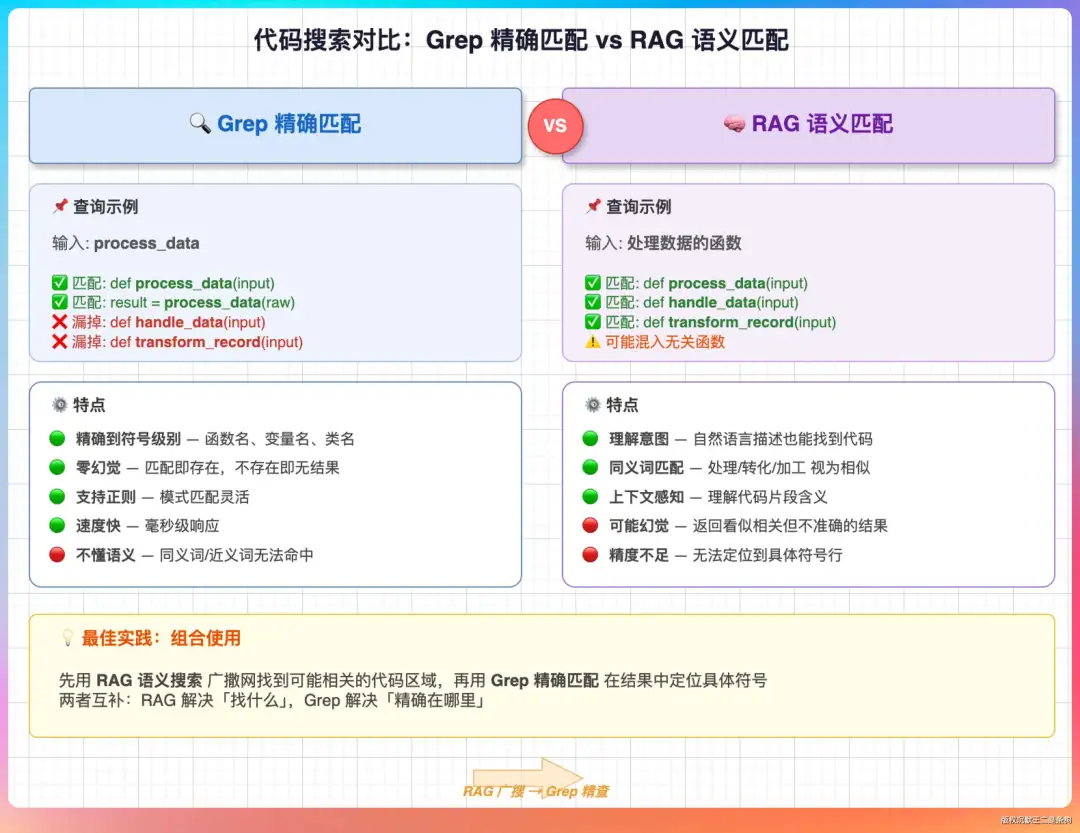The width and height of the screenshot is (1080, 833).
Task: Click the green dot beside 同义词匹配
Action: (590, 467)
